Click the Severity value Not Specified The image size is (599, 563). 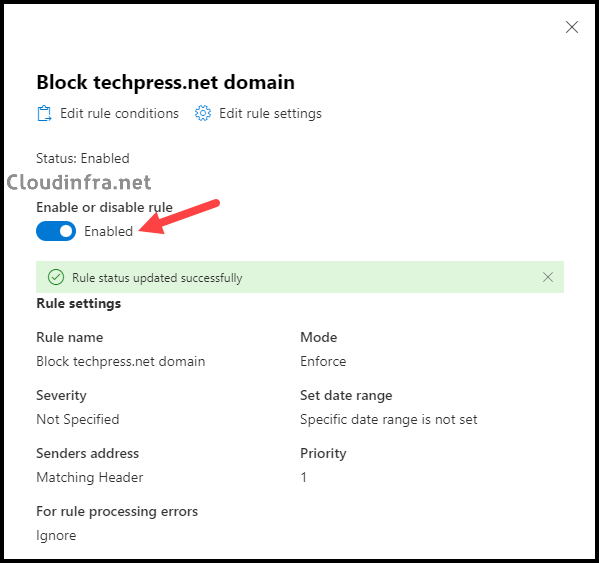tap(78, 419)
